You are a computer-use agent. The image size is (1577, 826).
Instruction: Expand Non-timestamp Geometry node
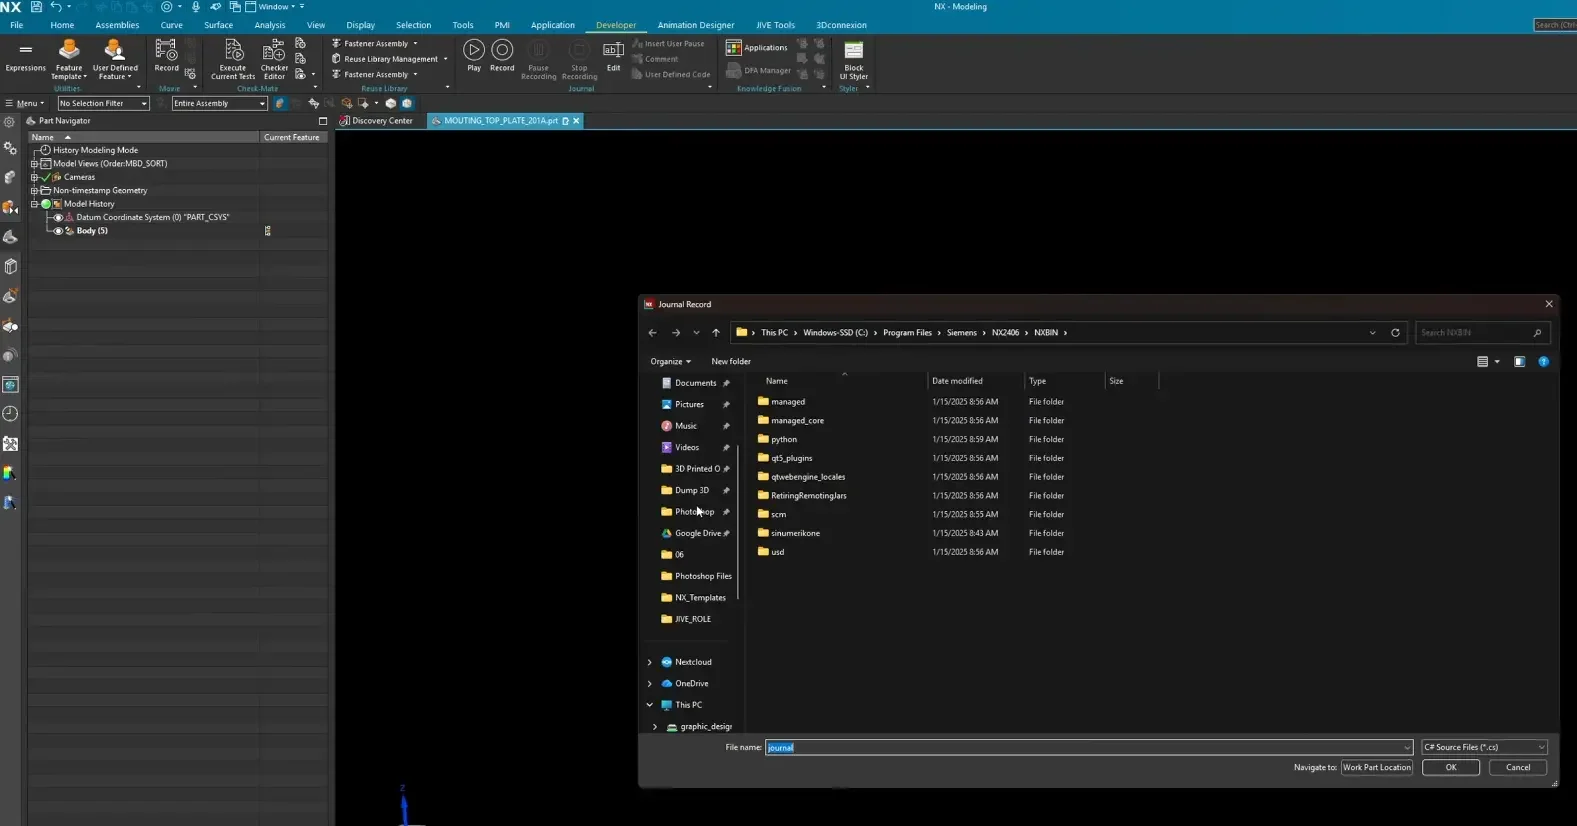34,190
